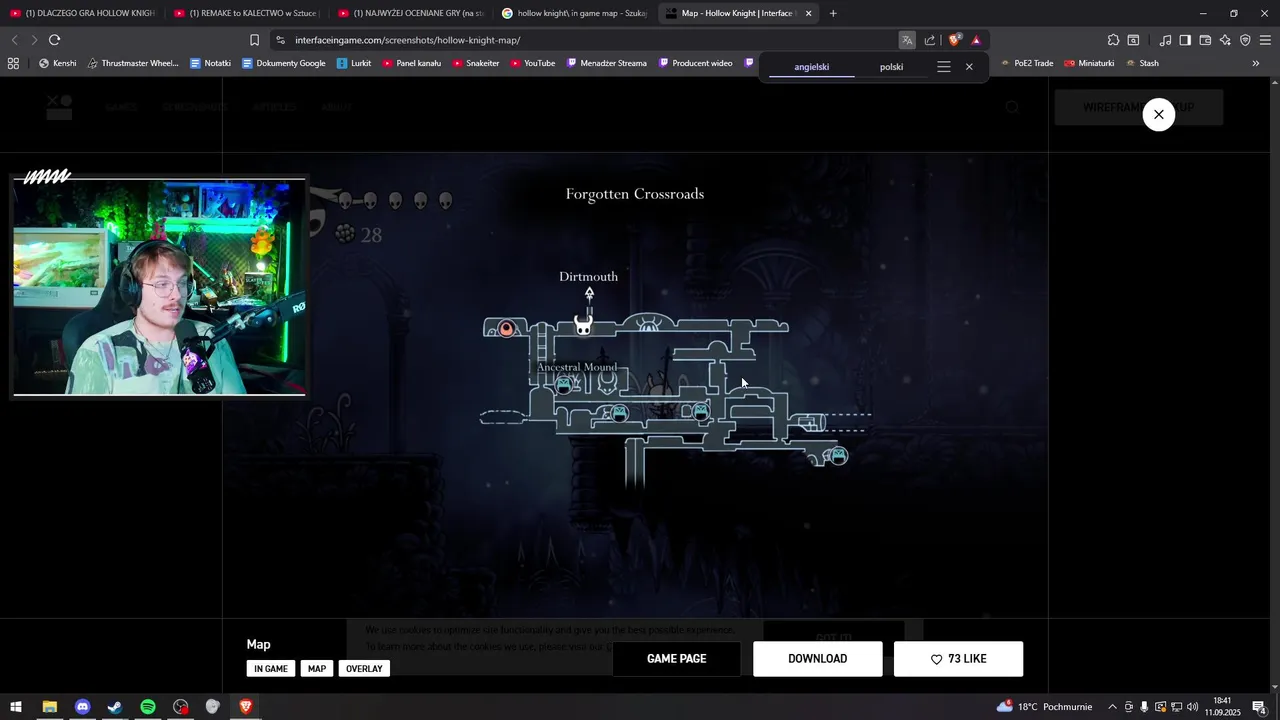Close the translate popup

coord(969,67)
